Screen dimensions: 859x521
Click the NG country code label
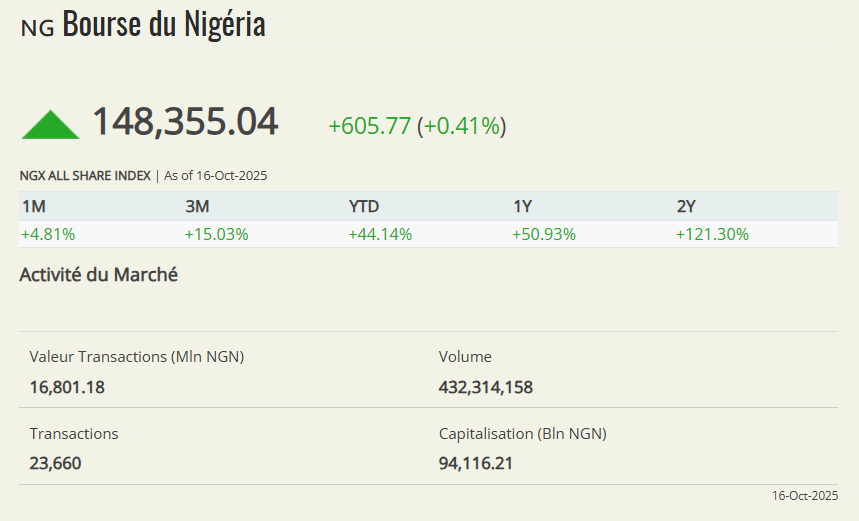[x=37, y=28]
